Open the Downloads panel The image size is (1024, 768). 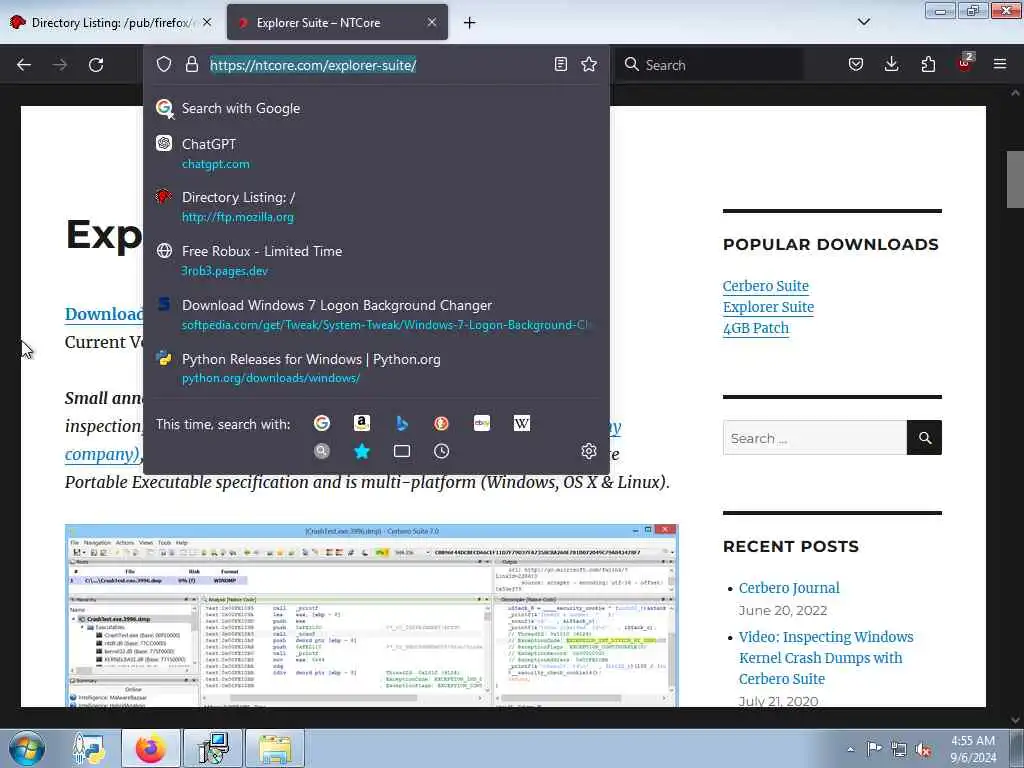[x=891, y=64]
